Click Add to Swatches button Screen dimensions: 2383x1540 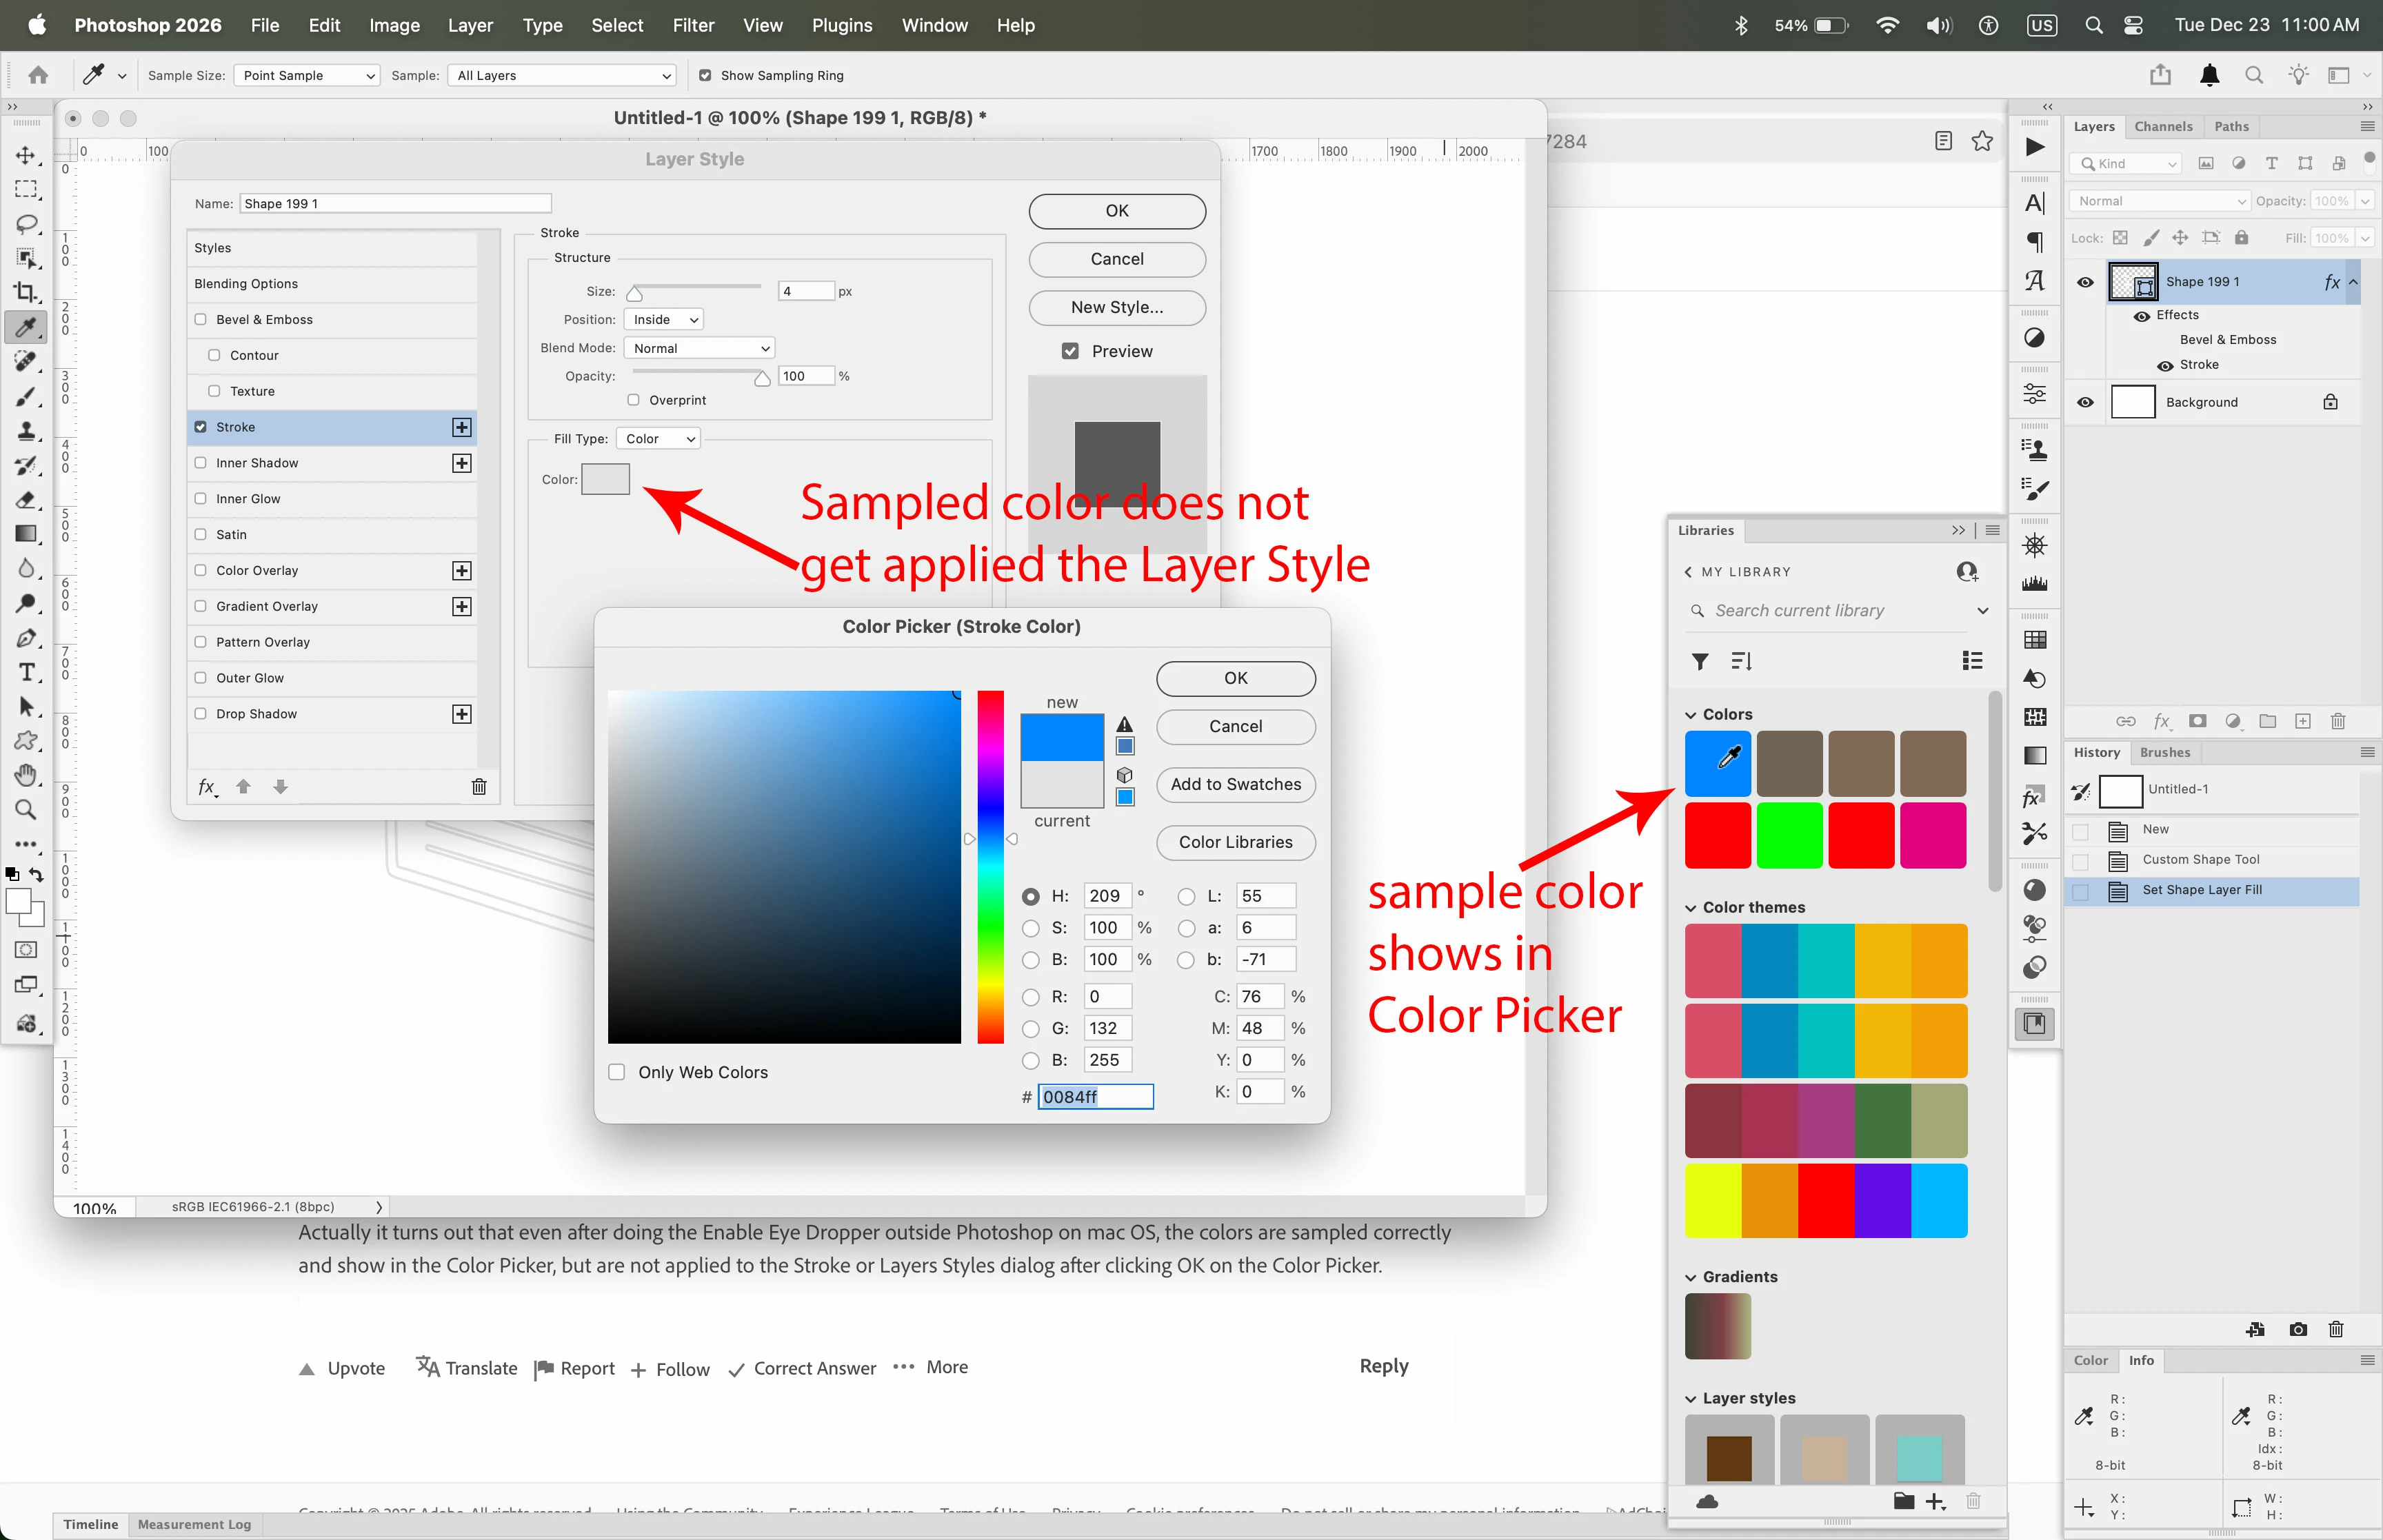(1236, 784)
